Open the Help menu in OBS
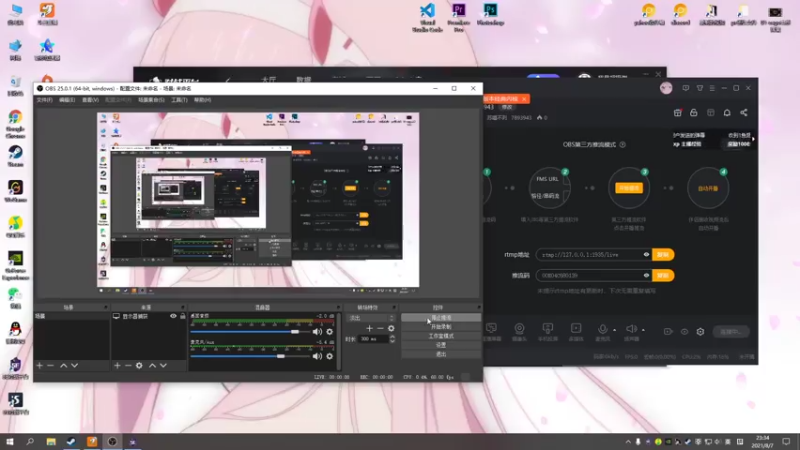 pyautogui.click(x=203, y=100)
